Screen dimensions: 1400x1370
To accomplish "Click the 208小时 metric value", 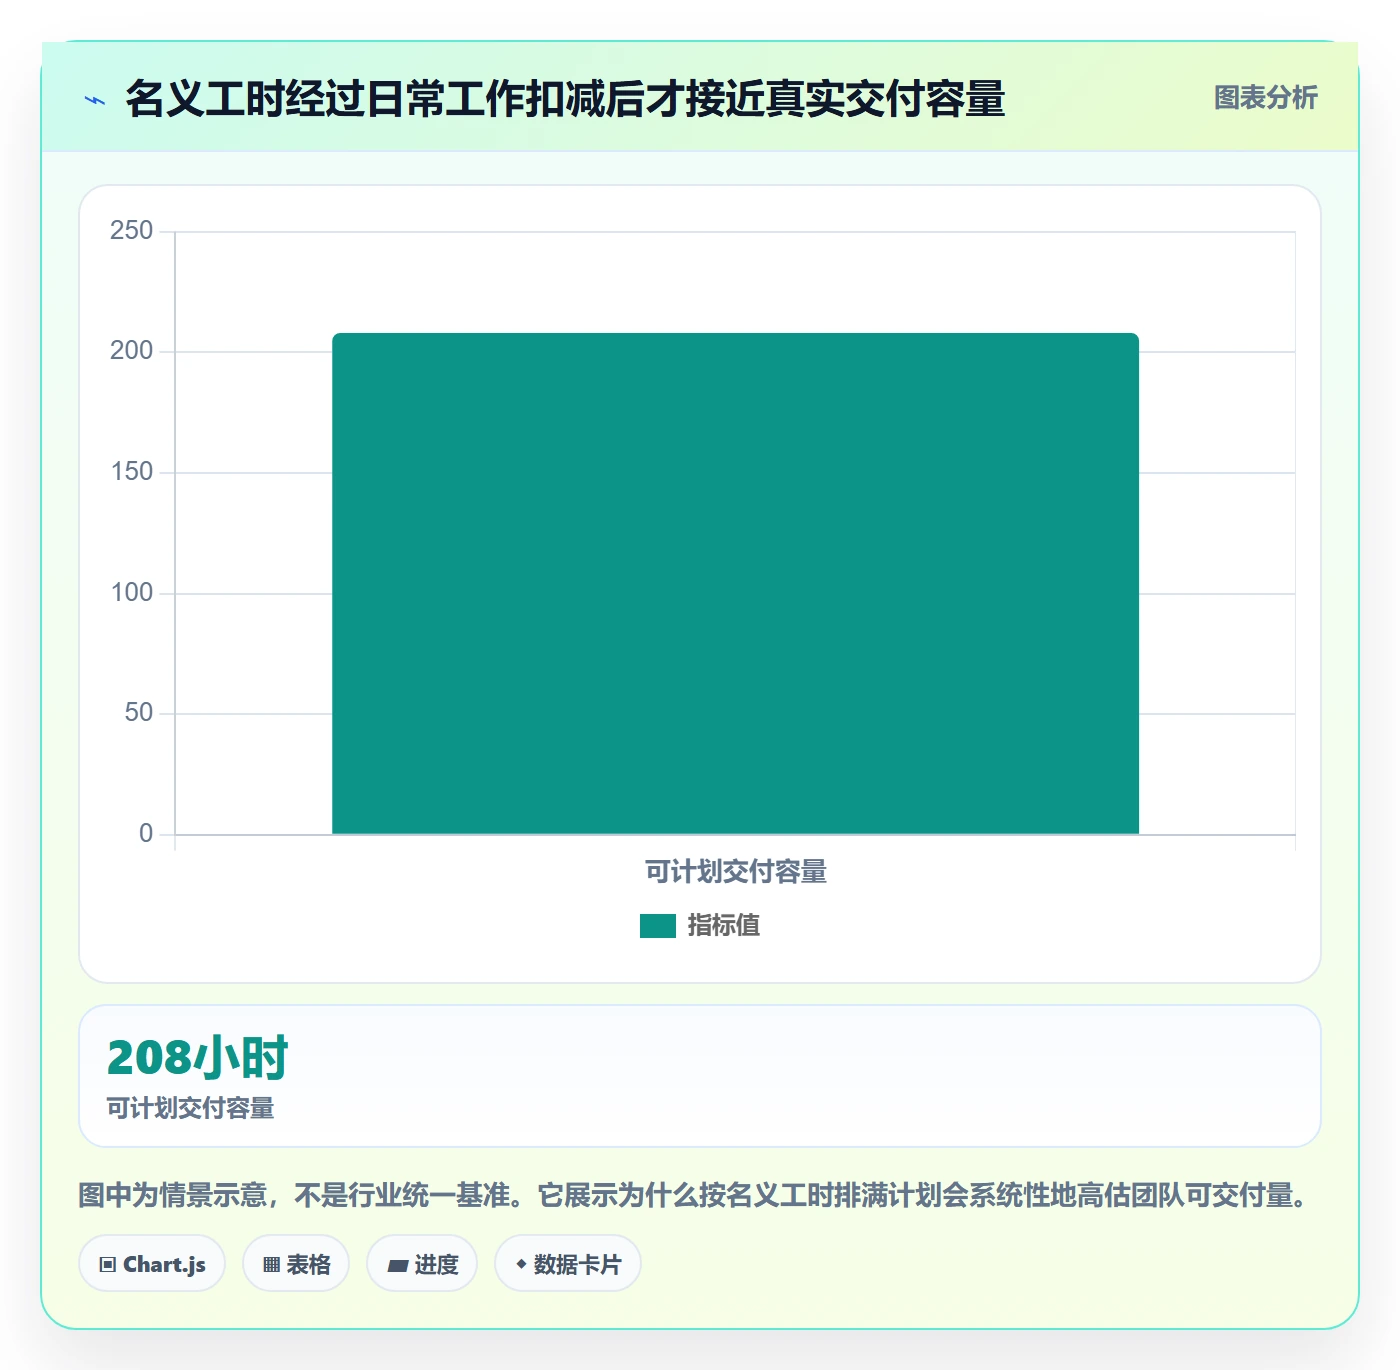I will (x=197, y=1058).
